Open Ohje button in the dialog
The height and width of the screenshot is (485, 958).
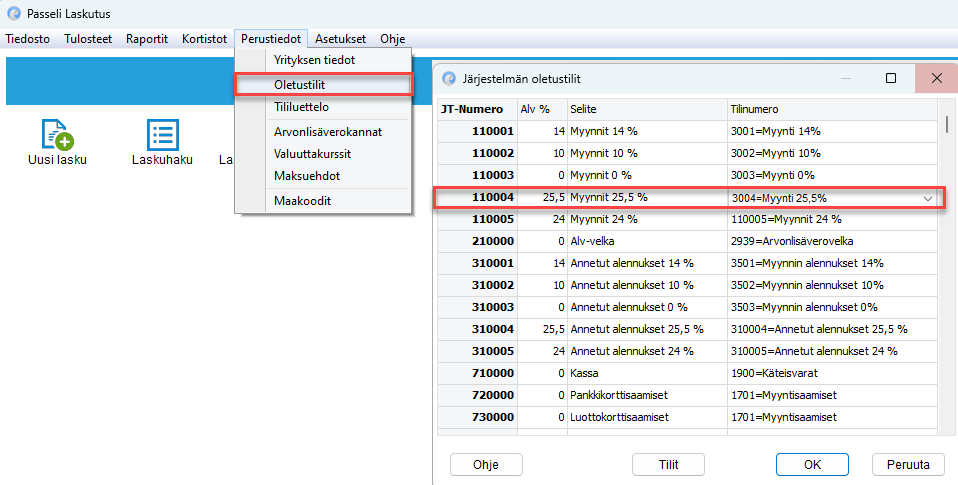point(486,464)
